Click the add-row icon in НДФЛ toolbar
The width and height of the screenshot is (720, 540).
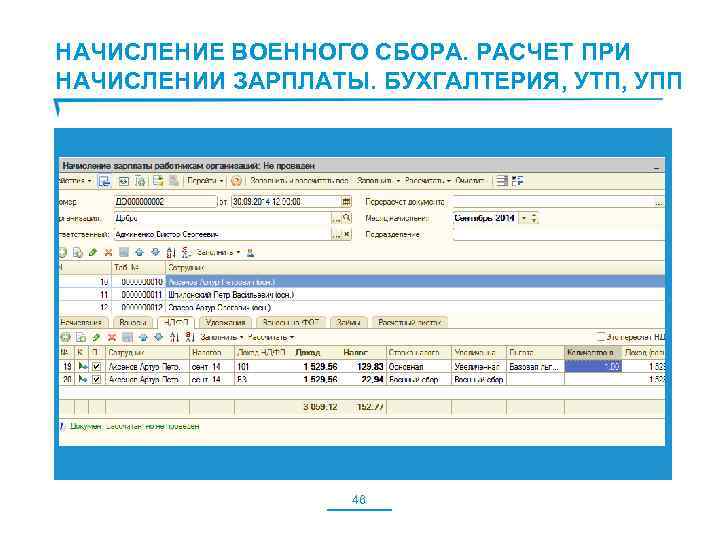(66, 338)
